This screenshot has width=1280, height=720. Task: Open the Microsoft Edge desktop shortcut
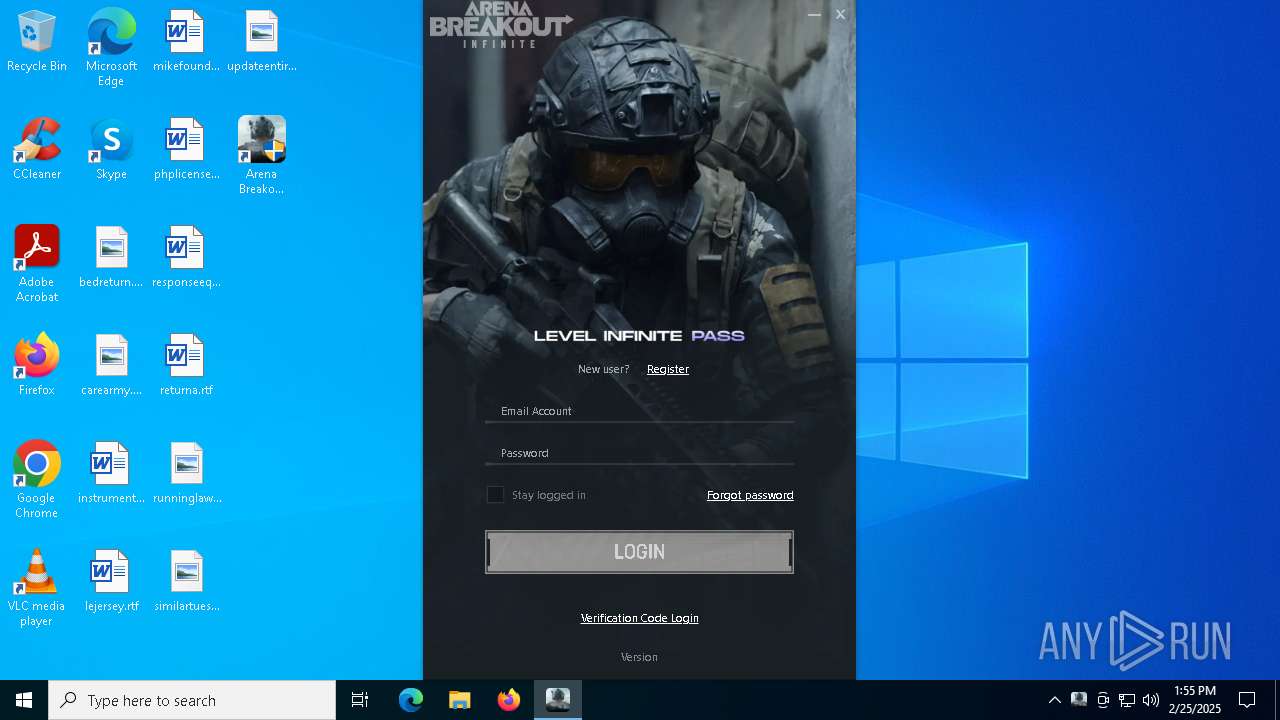click(111, 48)
